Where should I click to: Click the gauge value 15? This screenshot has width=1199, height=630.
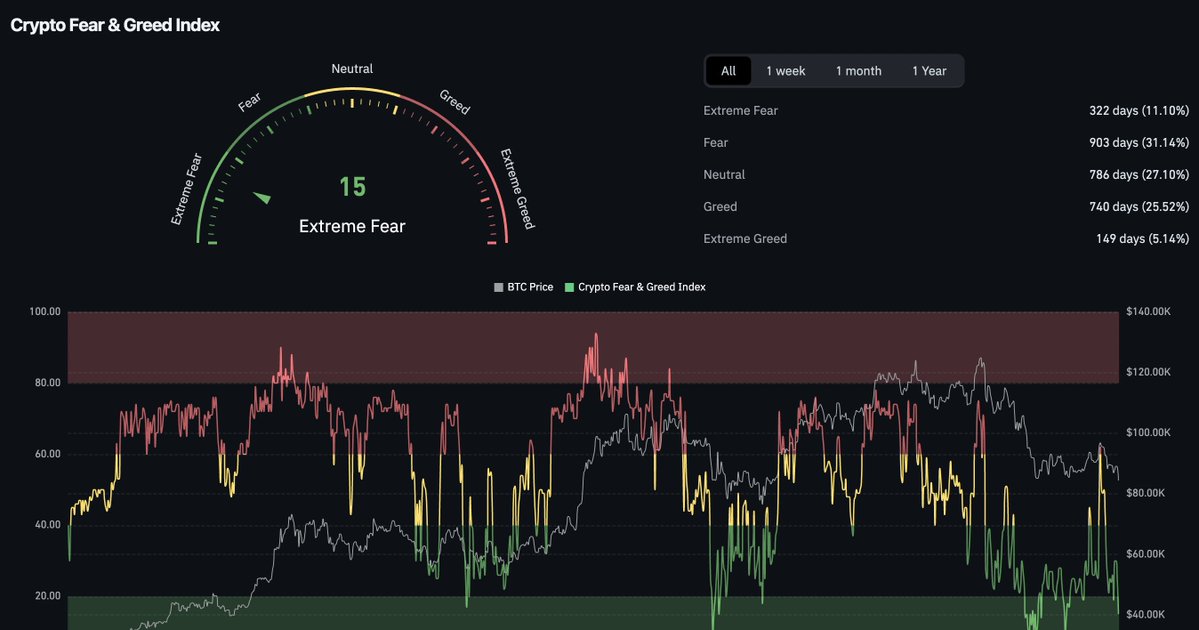tap(353, 187)
